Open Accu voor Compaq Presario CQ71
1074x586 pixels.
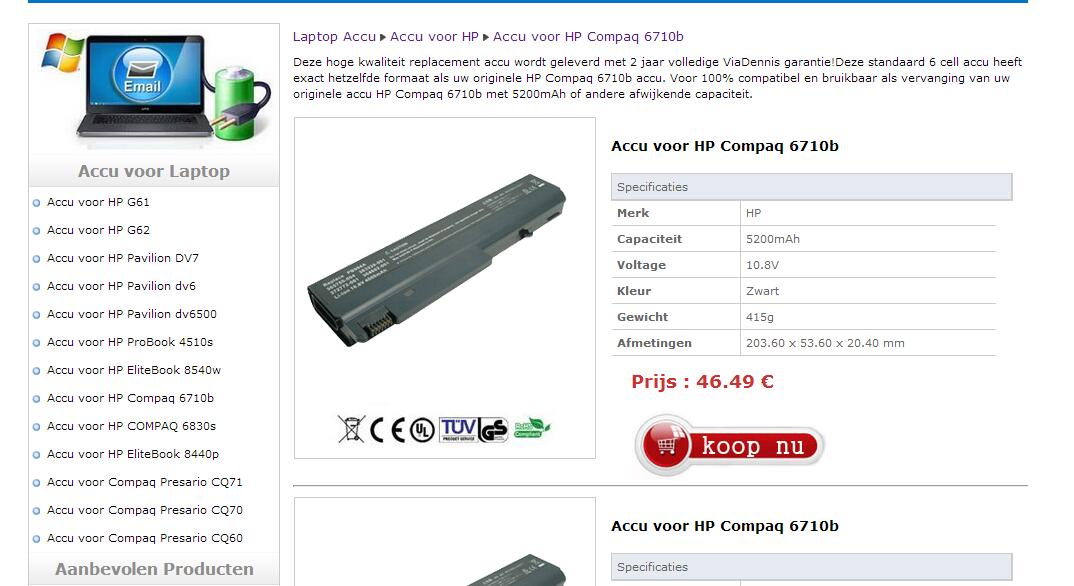pos(145,482)
